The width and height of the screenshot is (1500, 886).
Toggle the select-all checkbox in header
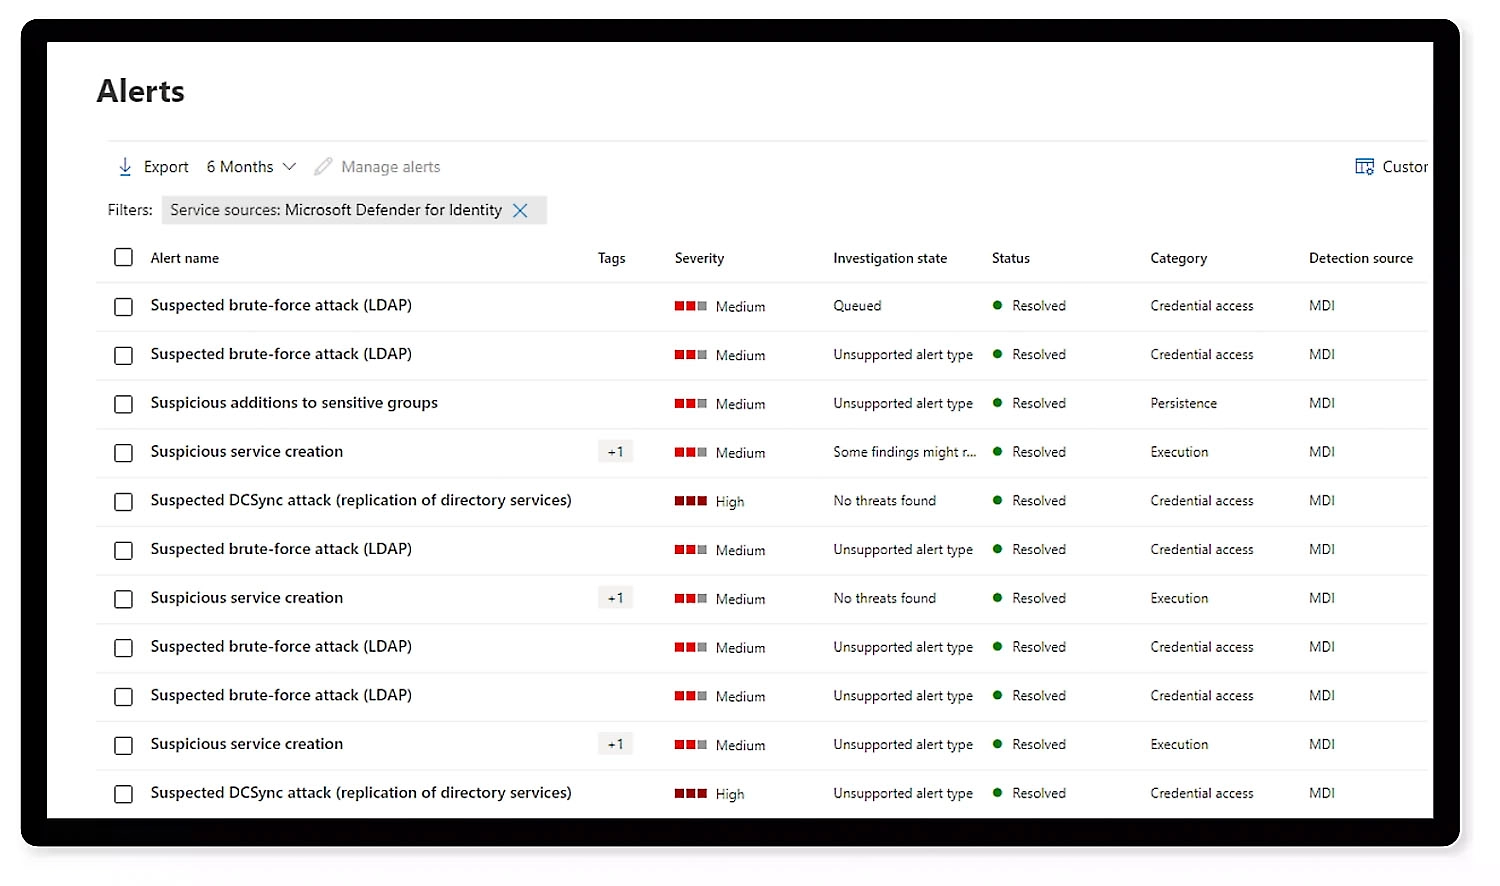[x=123, y=258]
